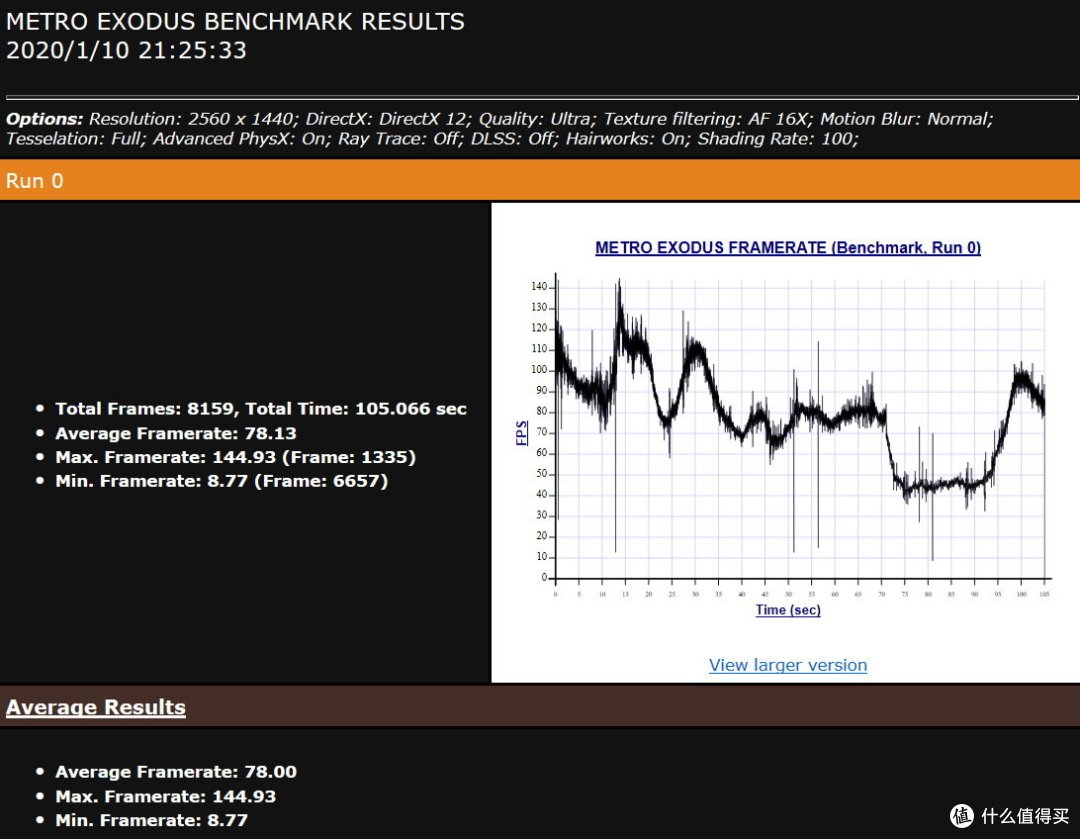Click the 'Average Results' heading
Screen dimensions: 1080x839
pos(96,707)
